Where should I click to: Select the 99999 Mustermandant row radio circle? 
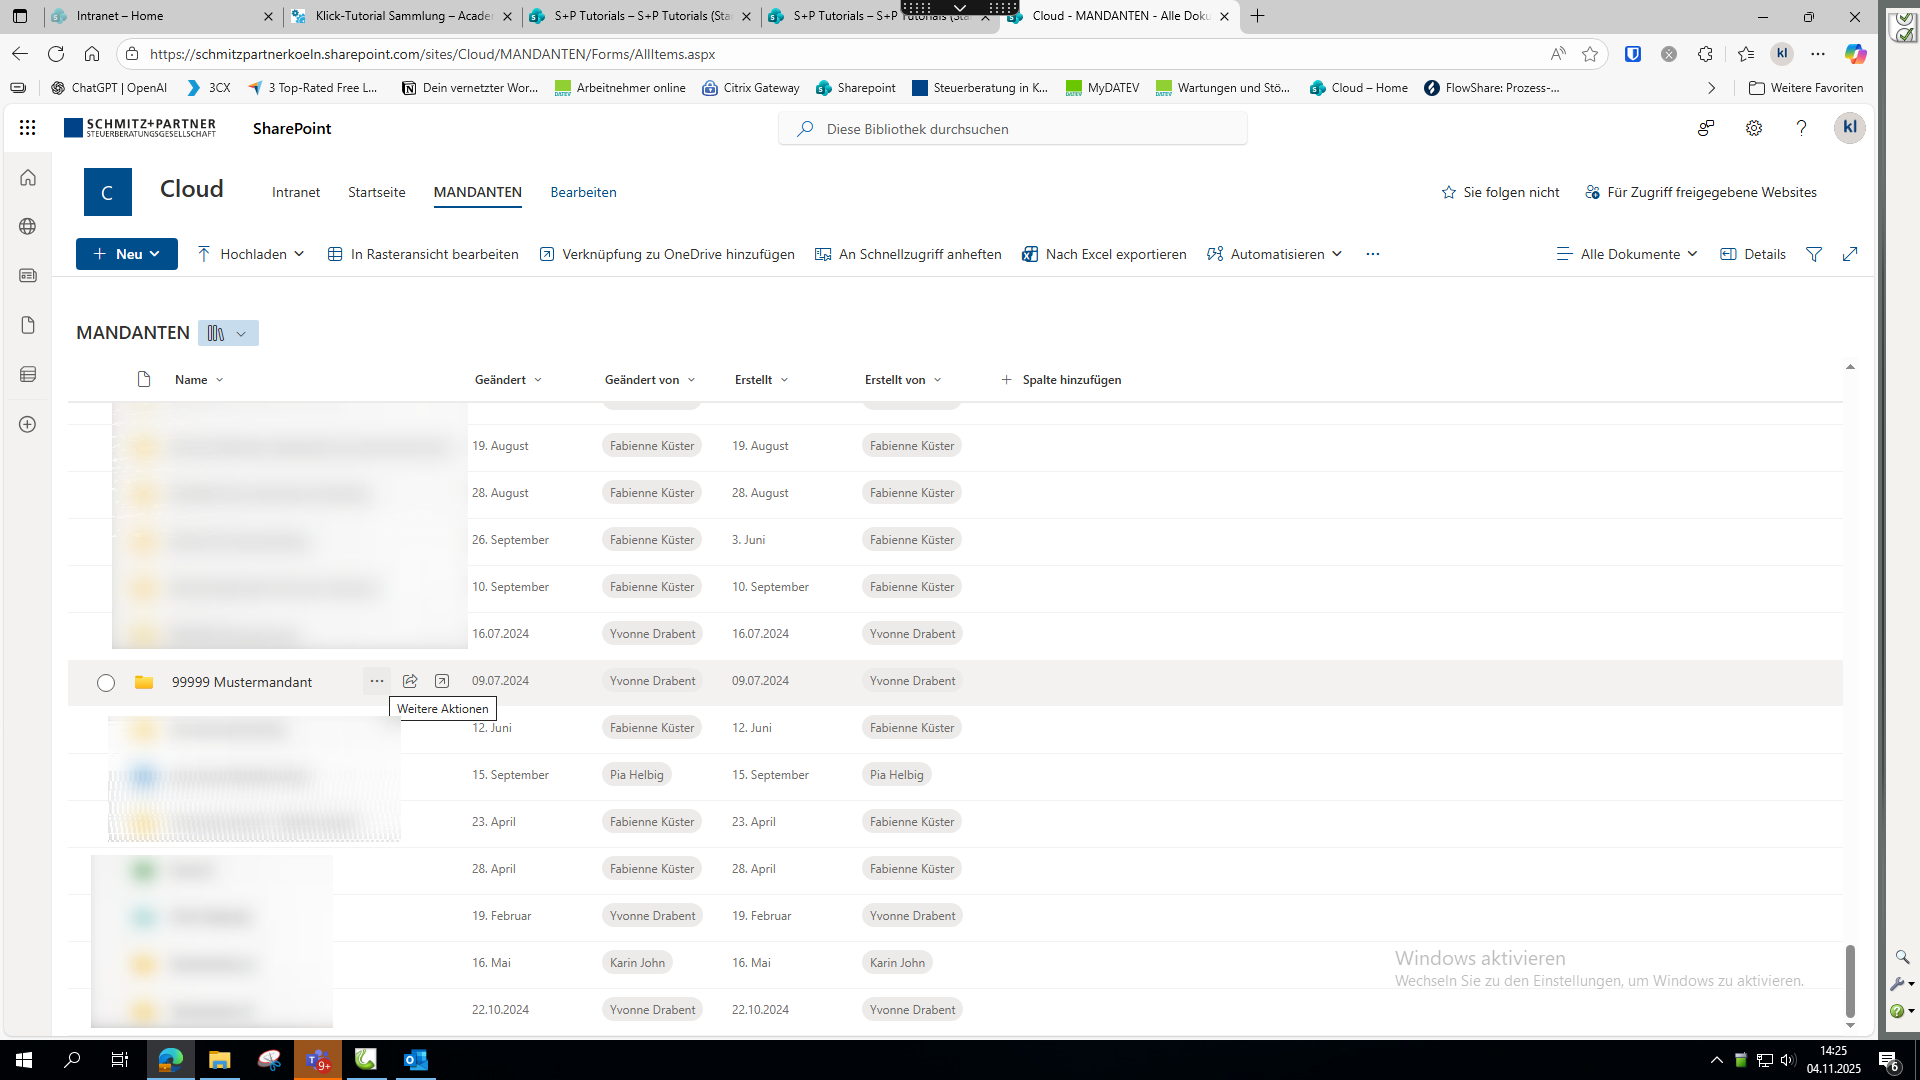[106, 683]
